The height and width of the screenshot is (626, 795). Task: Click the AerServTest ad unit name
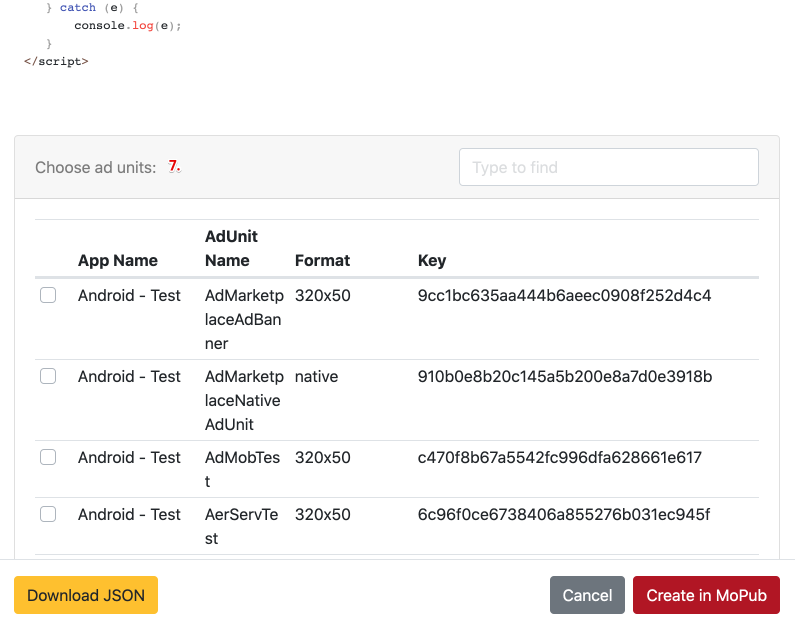tap(241, 526)
